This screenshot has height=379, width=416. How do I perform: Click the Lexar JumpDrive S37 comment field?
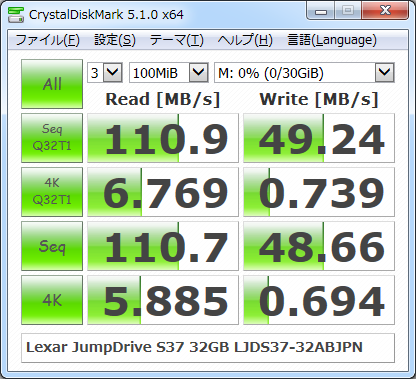(x=208, y=348)
